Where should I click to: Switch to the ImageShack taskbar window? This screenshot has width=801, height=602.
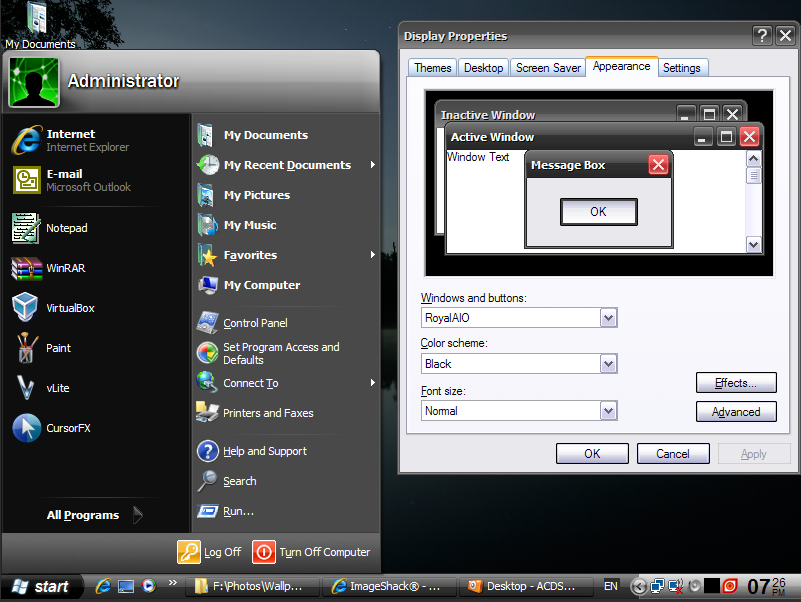[389, 587]
